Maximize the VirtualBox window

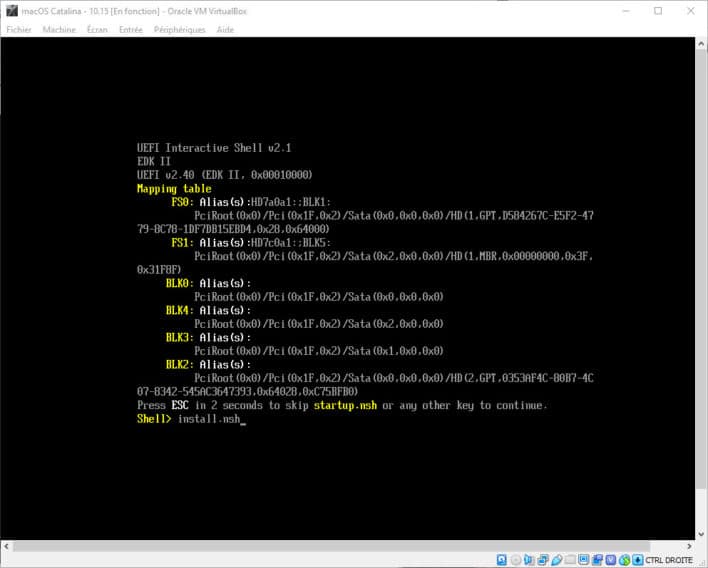(658, 11)
